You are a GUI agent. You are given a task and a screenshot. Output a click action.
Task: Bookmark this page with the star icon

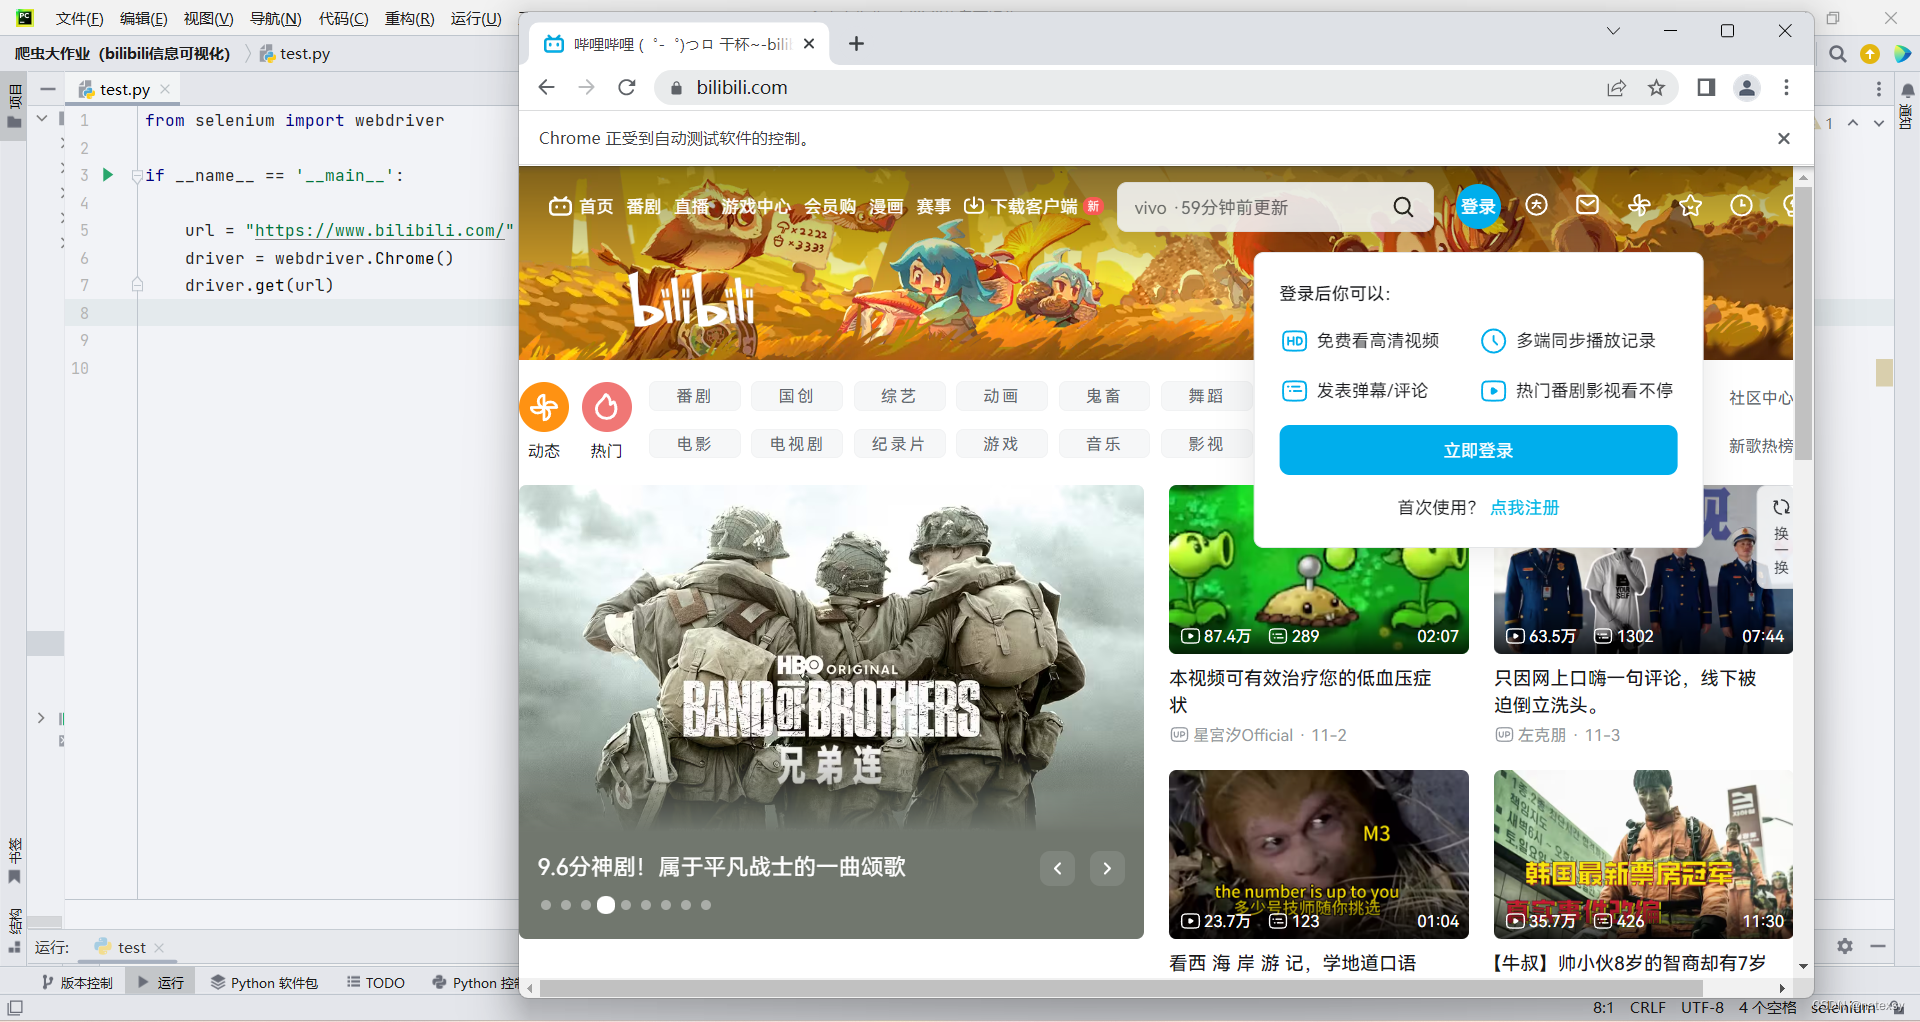(x=1657, y=88)
